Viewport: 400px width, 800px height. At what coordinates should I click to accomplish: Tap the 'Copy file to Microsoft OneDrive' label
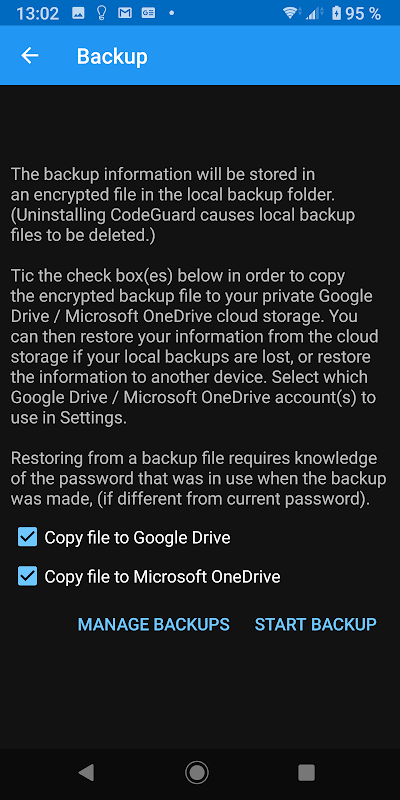click(x=162, y=577)
